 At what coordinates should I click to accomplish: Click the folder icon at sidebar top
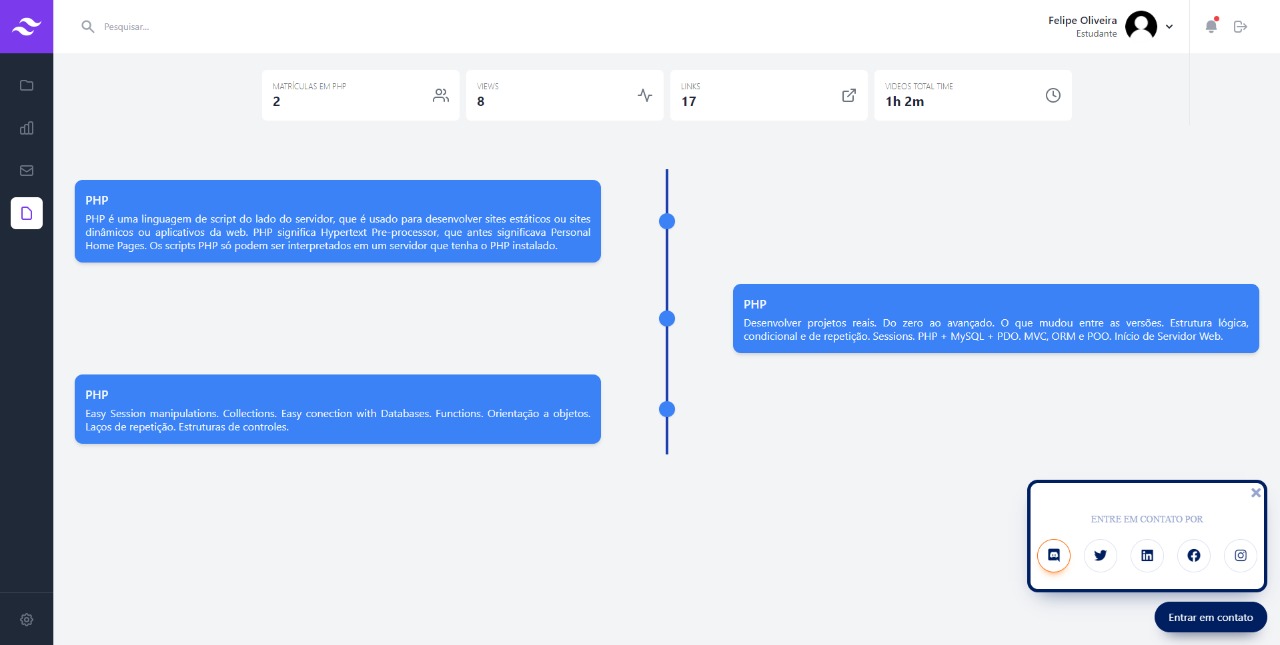pos(27,85)
